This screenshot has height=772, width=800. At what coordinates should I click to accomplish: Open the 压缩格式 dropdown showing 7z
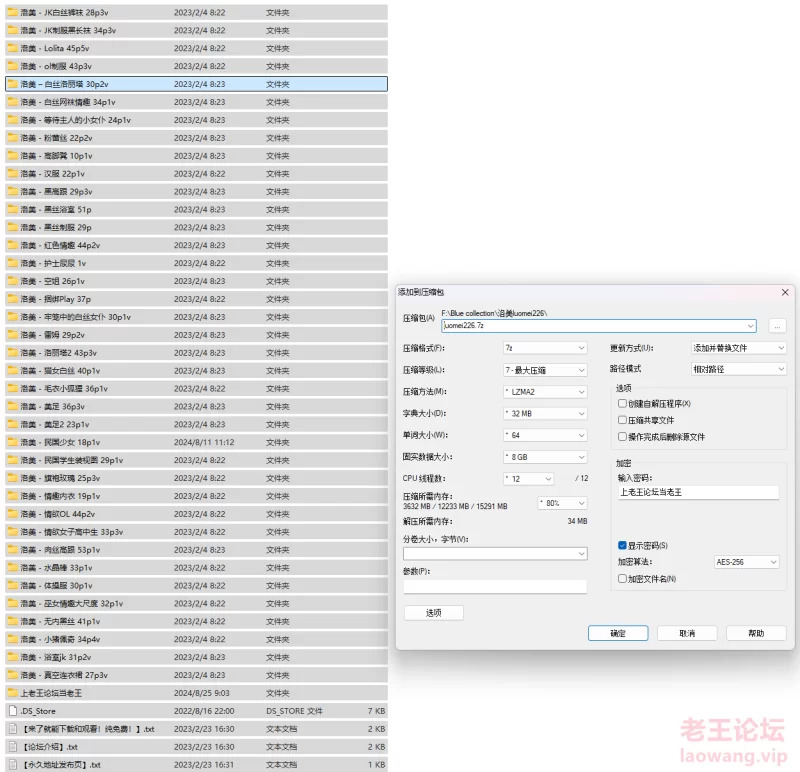pyautogui.click(x=545, y=348)
